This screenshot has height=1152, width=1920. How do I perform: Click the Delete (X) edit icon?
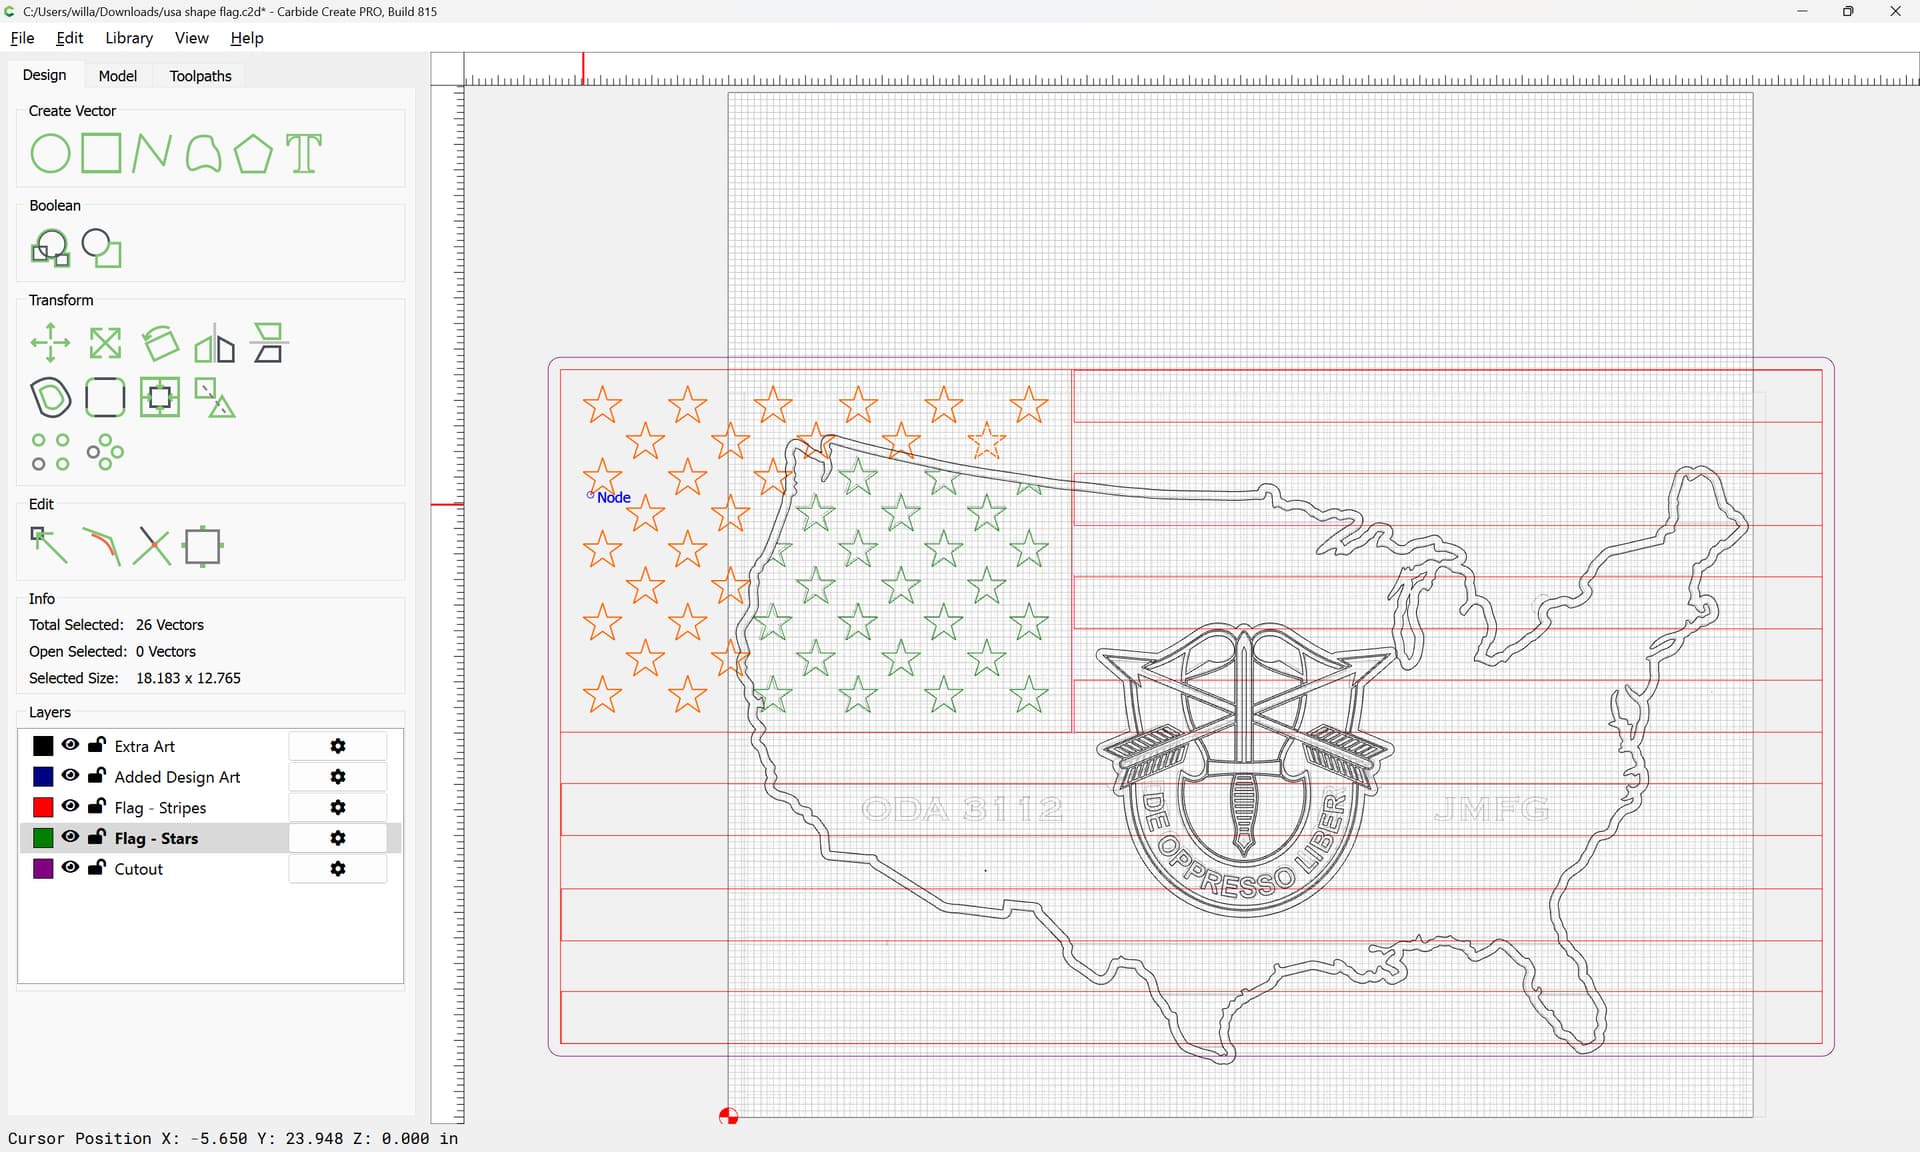click(x=152, y=546)
